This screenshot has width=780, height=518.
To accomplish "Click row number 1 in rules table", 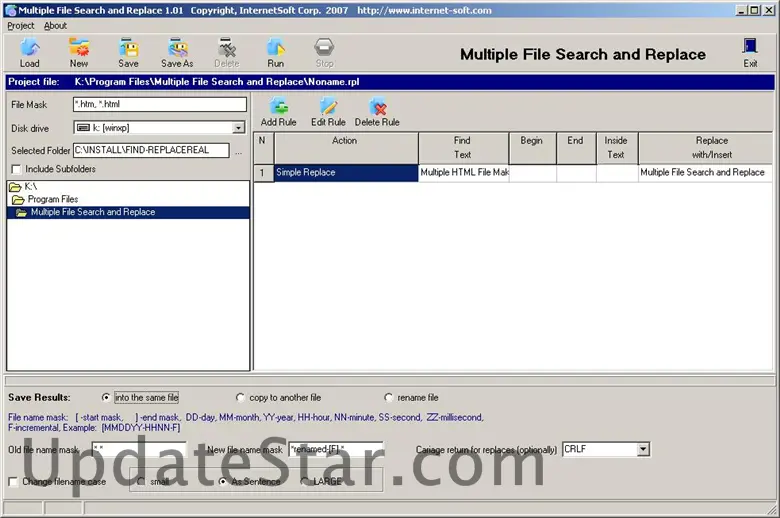I will point(264,173).
